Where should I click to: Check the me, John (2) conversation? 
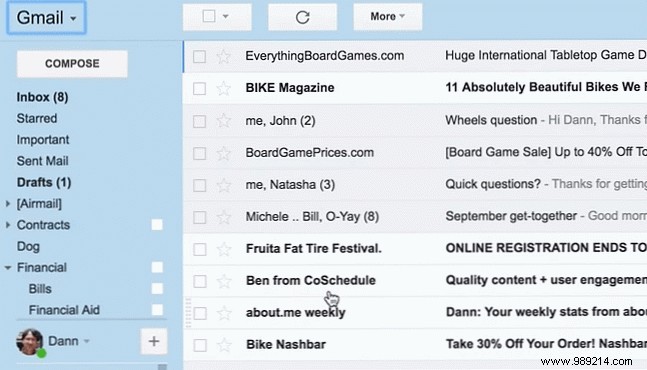pyautogui.click(x=199, y=121)
